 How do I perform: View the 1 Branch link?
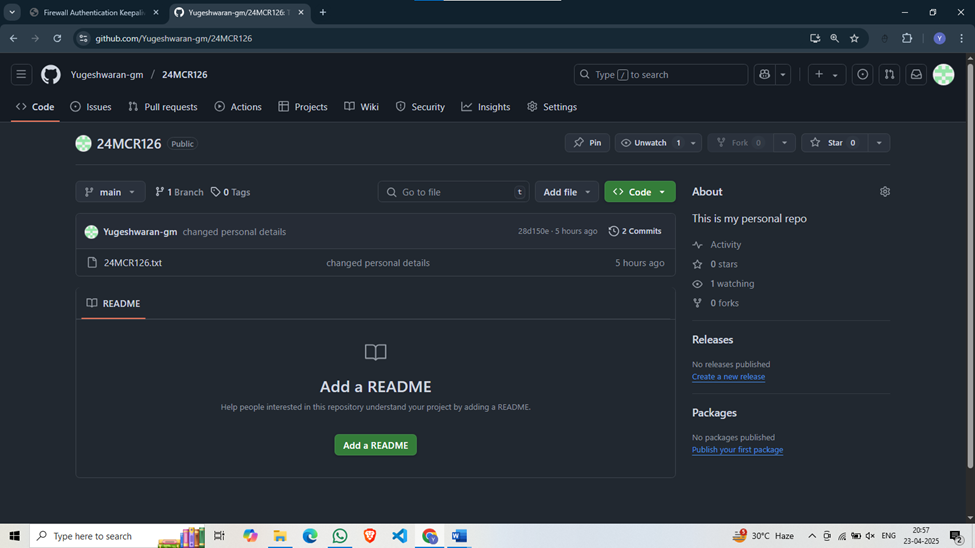tap(179, 192)
